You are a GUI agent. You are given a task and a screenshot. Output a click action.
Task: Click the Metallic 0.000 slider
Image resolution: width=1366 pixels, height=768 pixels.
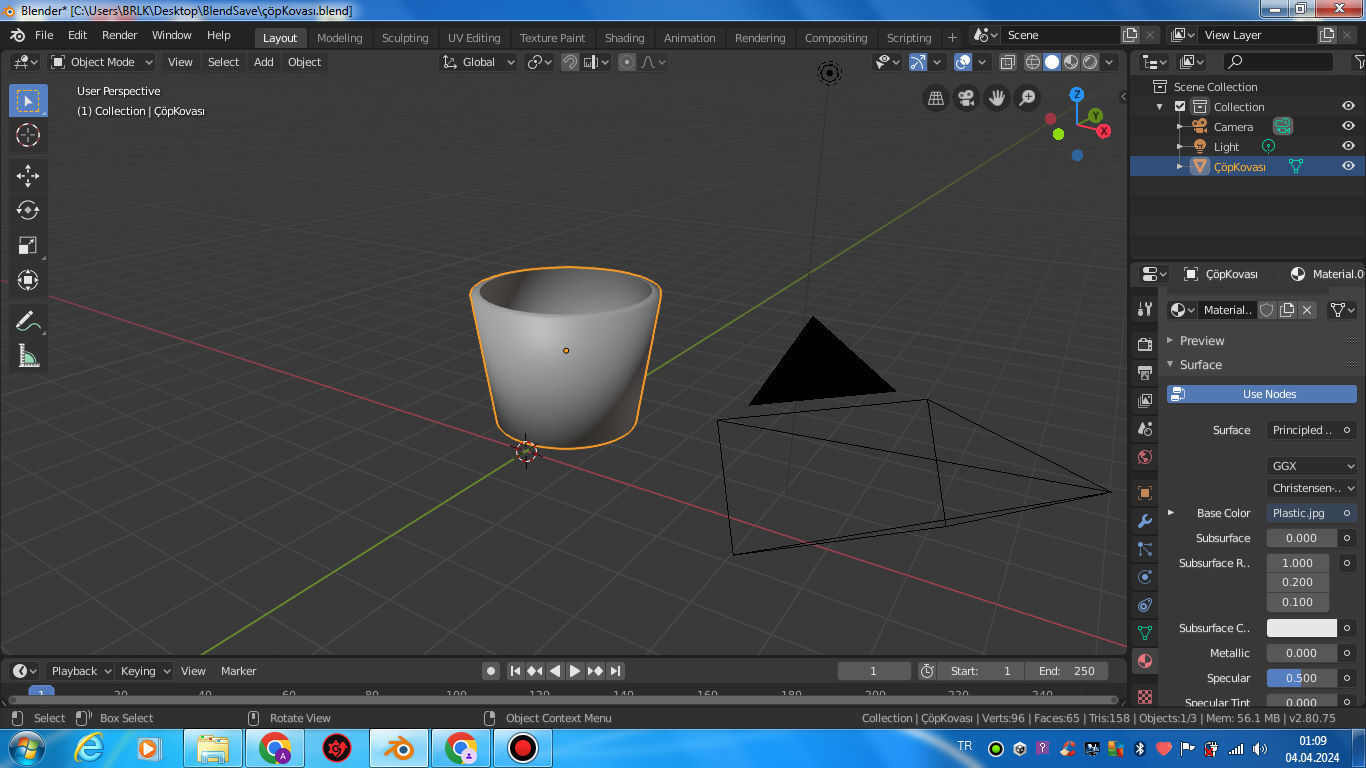coord(1302,653)
